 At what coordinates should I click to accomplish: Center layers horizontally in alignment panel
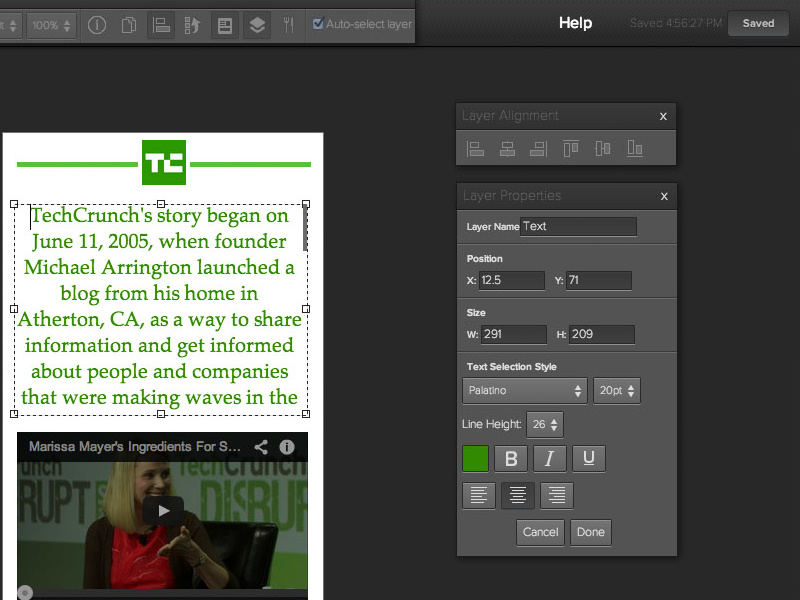click(507, 149)
